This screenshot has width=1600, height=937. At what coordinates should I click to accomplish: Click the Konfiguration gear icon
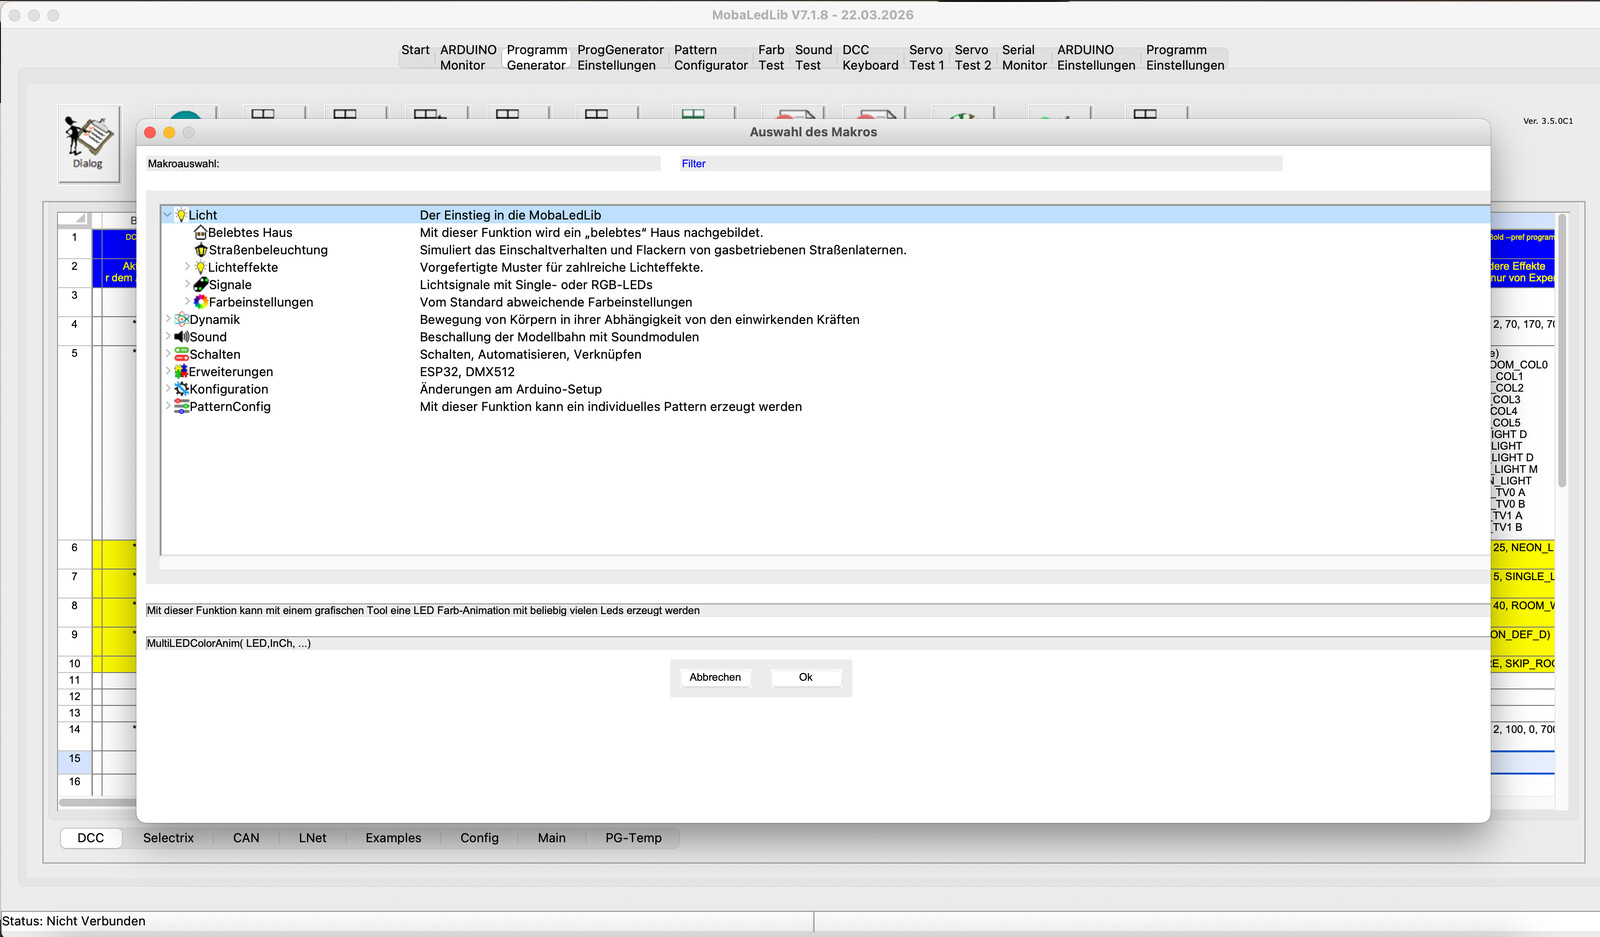[x=181, y=389]
